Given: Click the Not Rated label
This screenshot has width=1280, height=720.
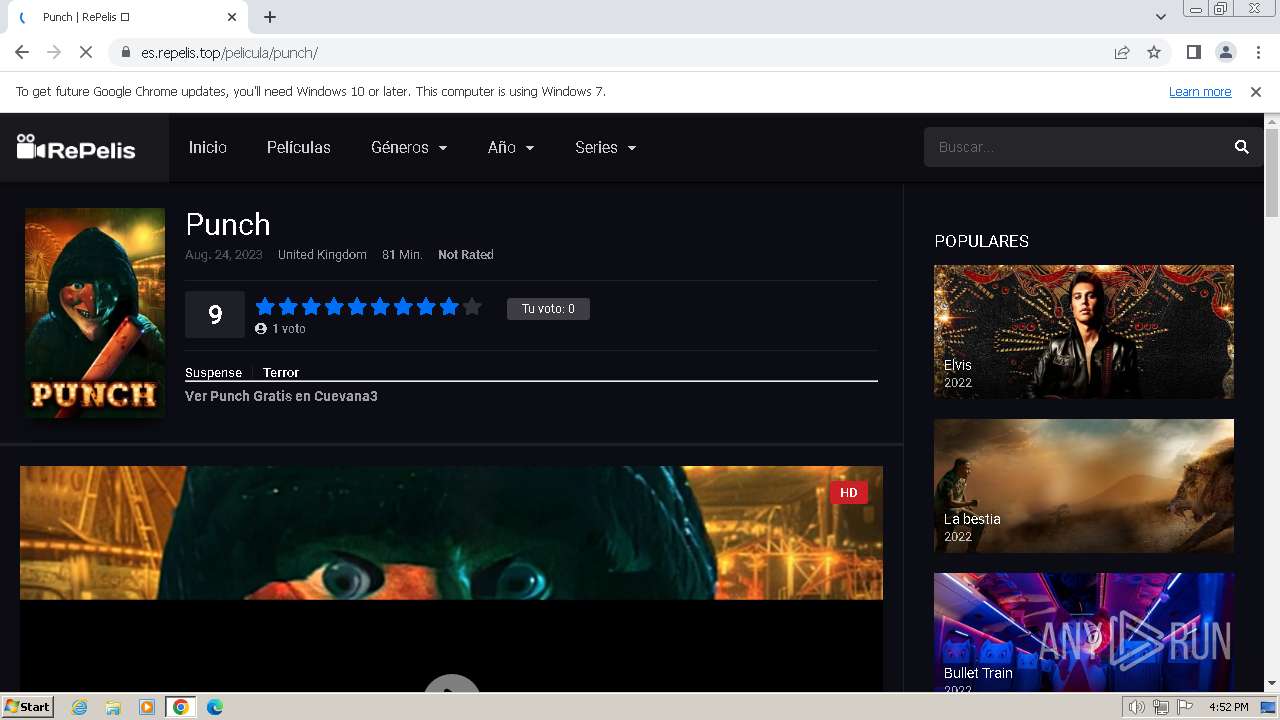Looking at the screenshot, I should (x=466, y=255).
